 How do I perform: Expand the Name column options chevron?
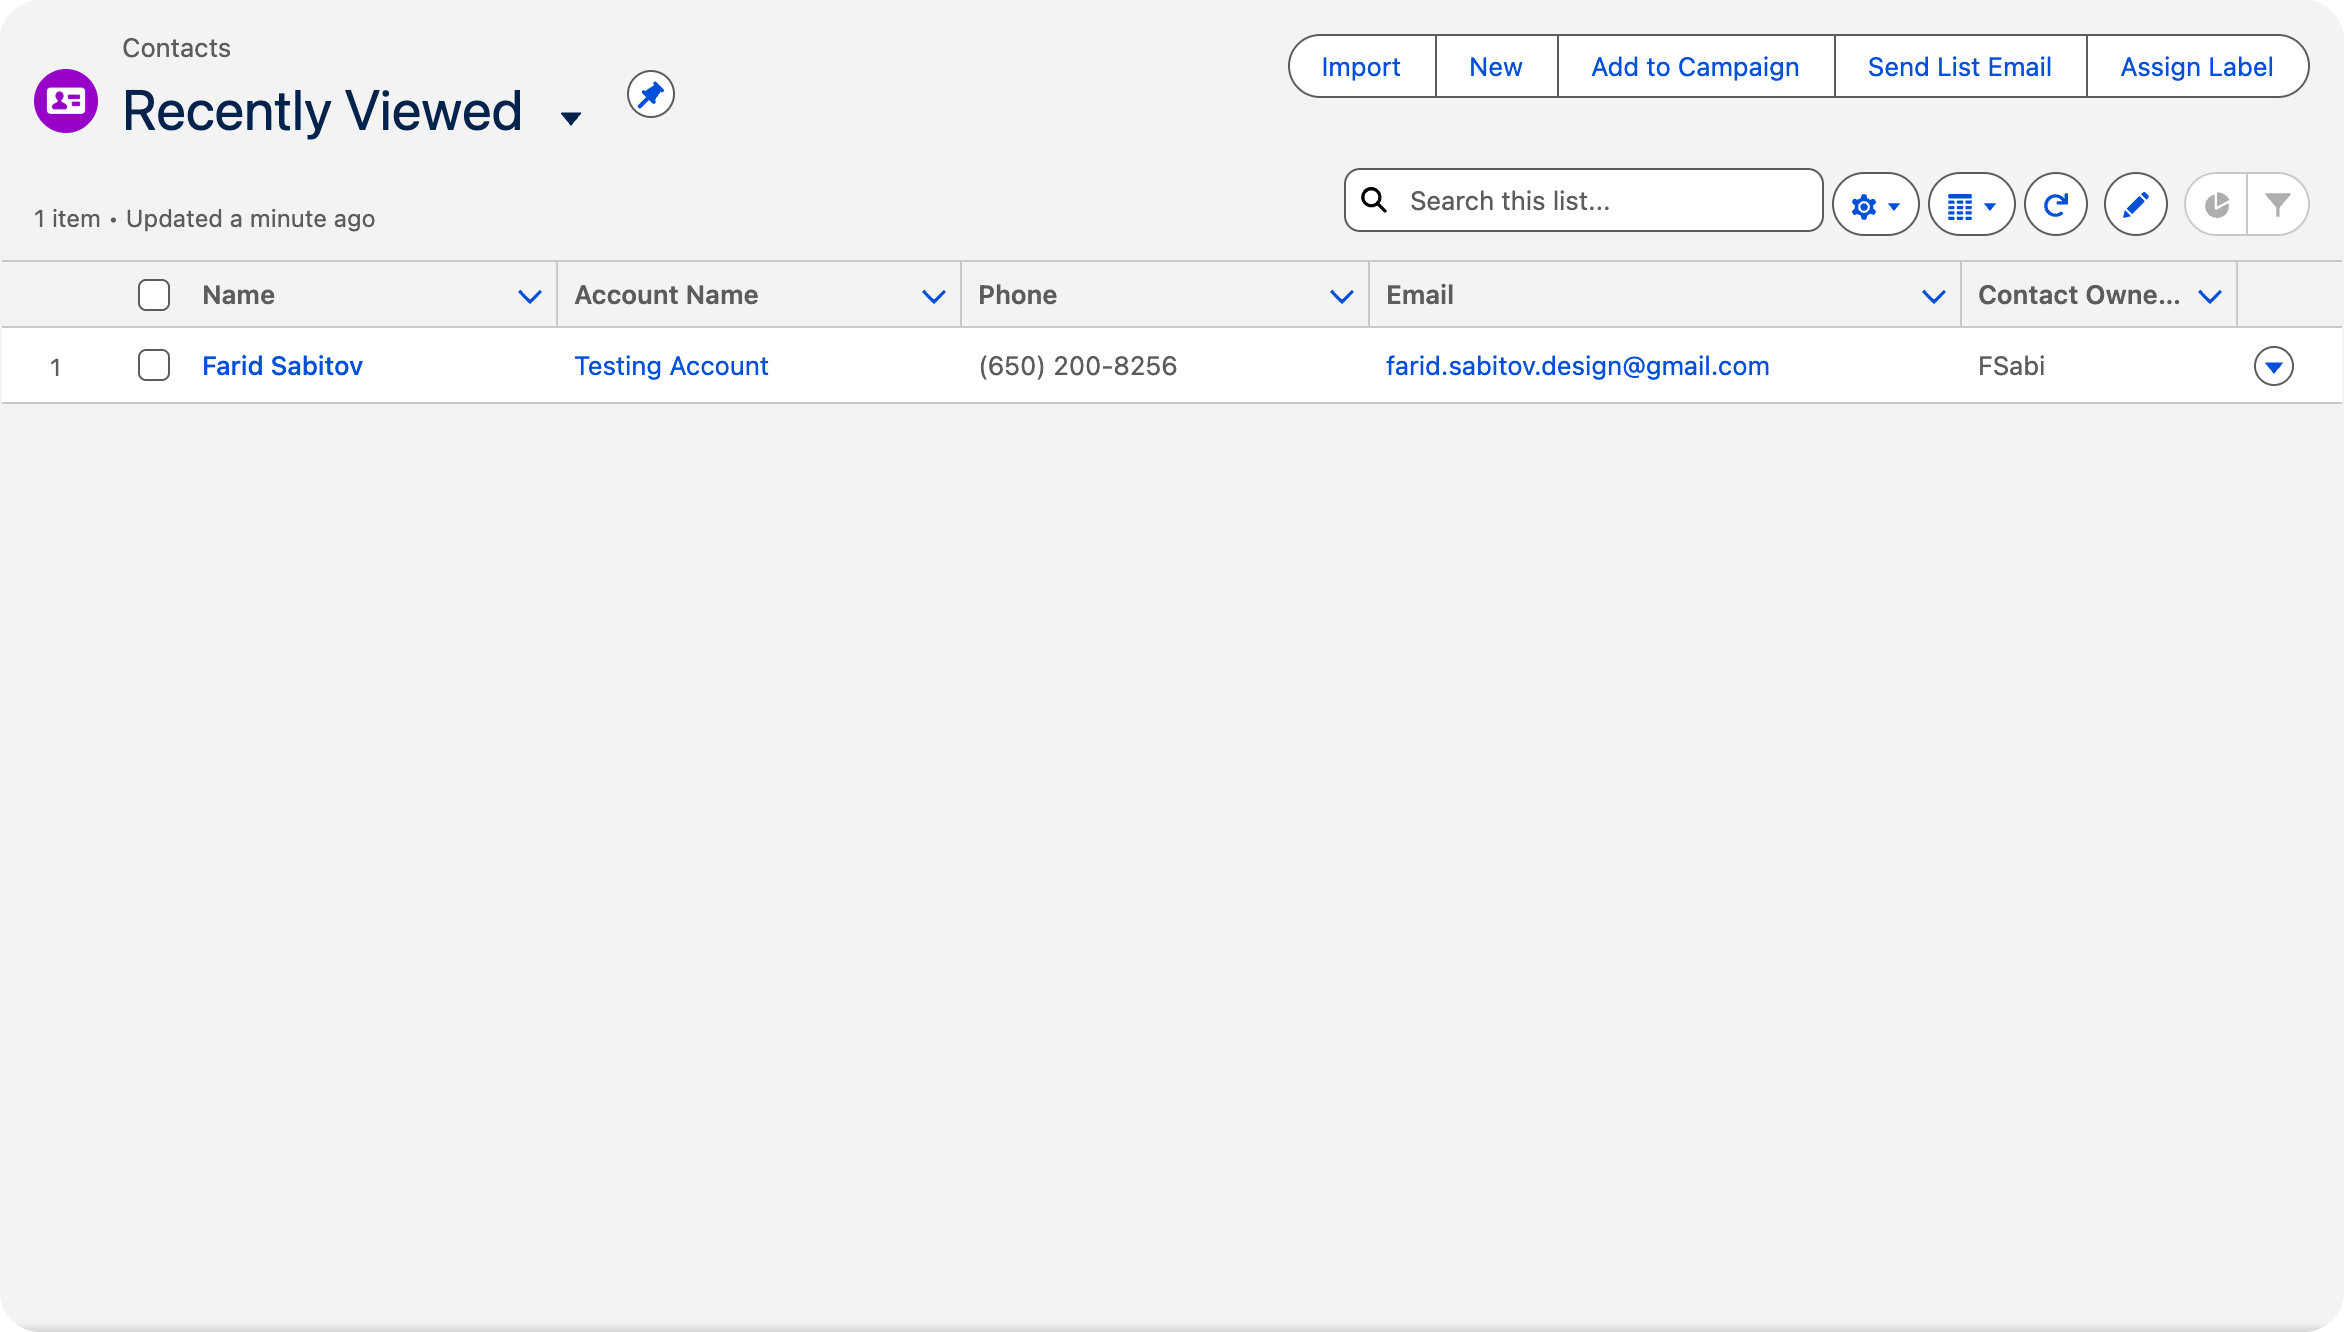(x=529, y=296)
